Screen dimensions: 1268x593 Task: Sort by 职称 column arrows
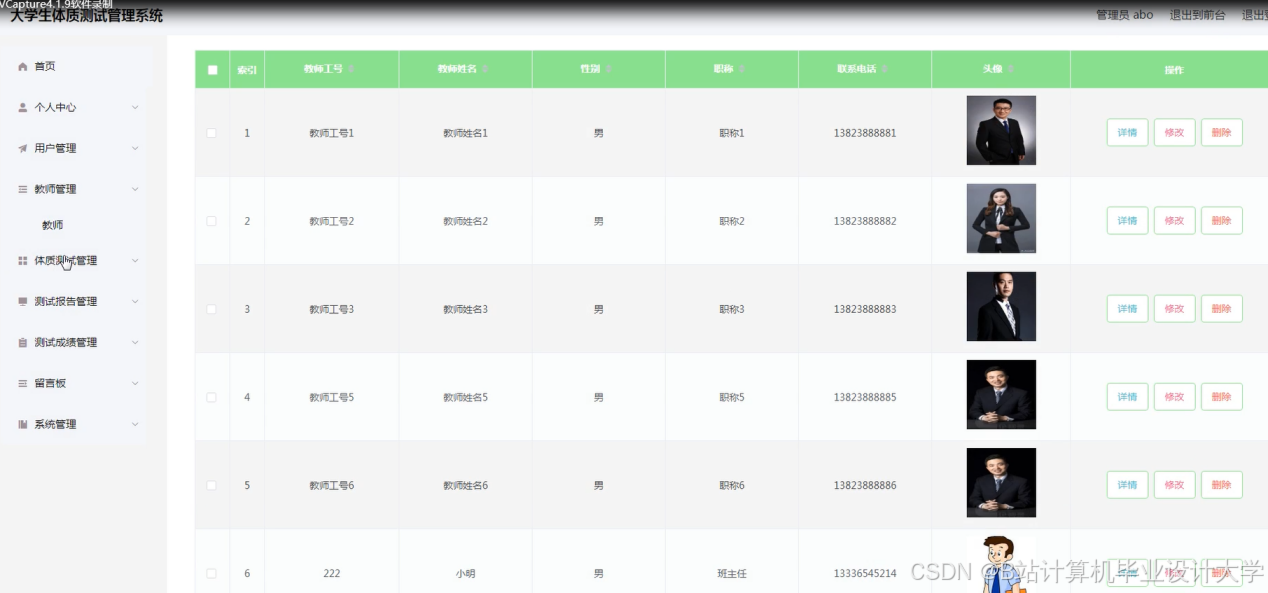coord(741,69)
